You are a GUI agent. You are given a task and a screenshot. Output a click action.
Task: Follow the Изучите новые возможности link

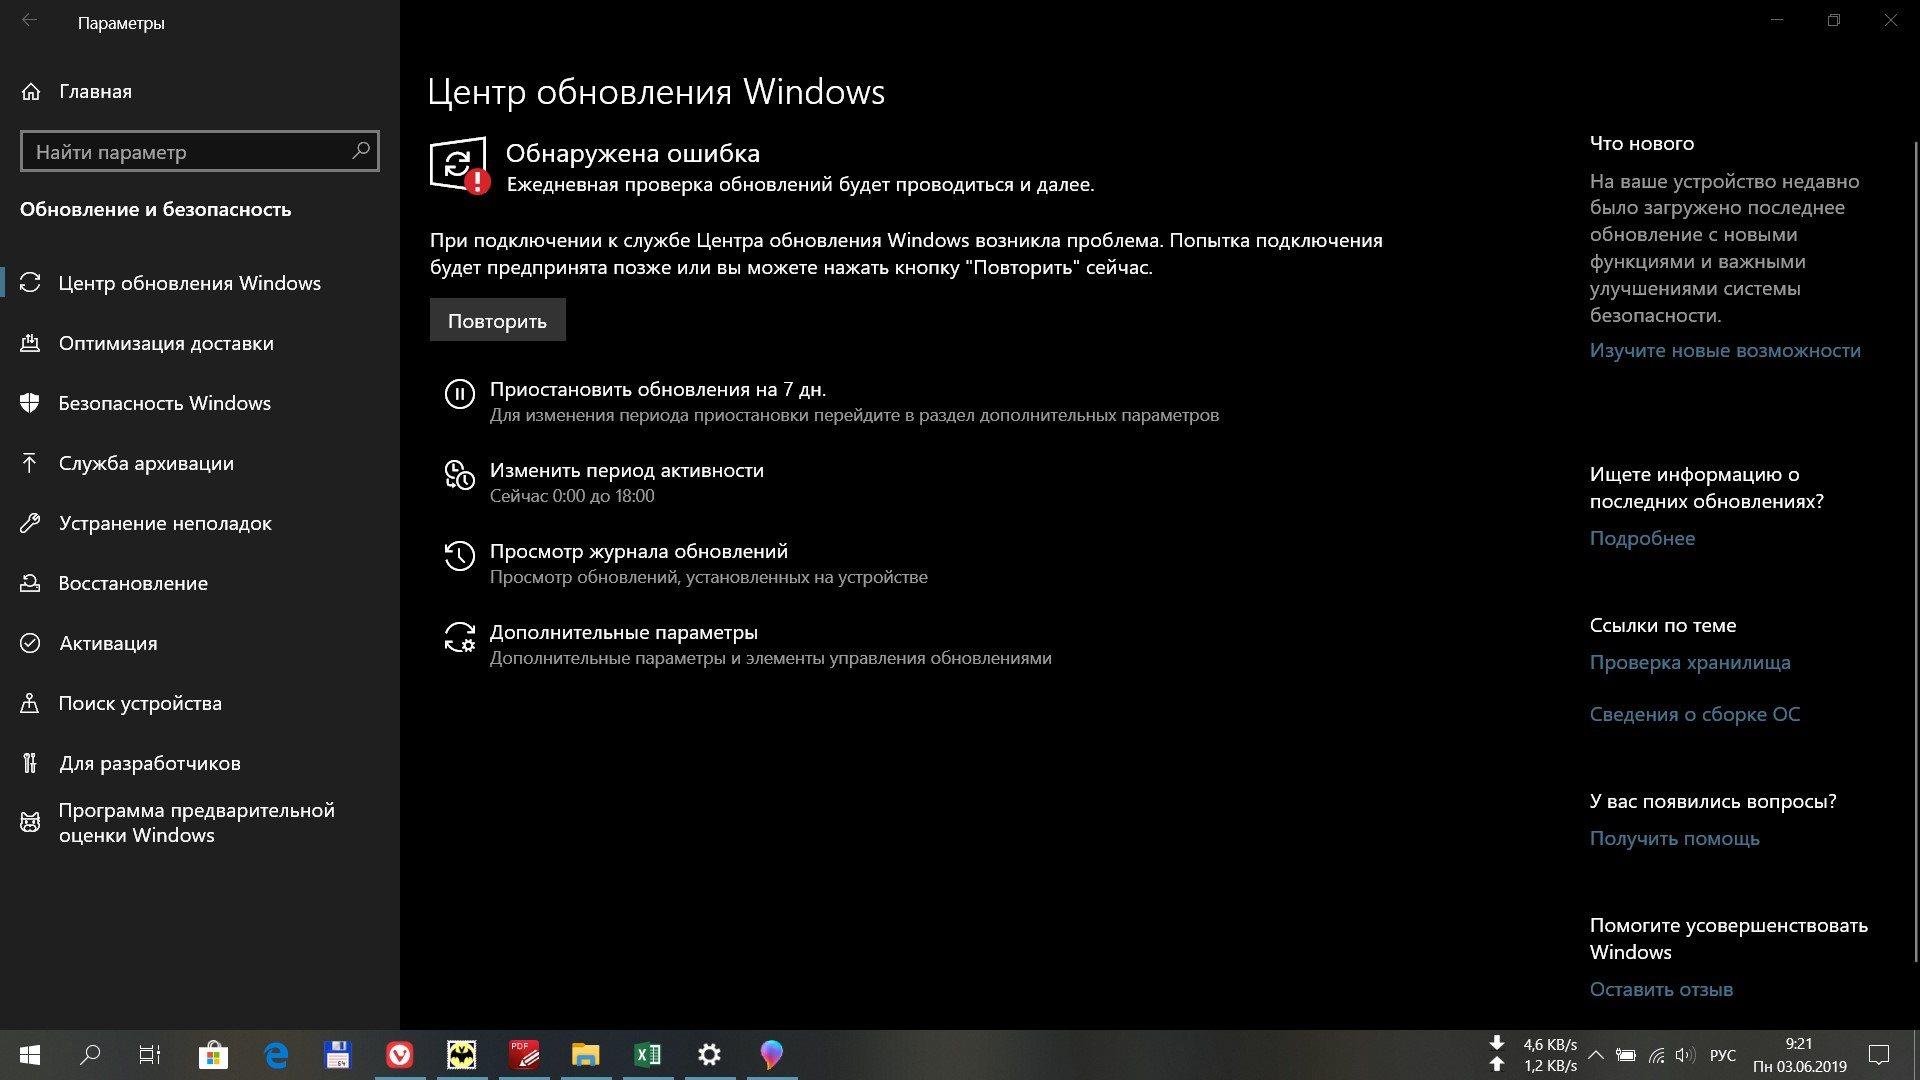tap(1725, 350)
